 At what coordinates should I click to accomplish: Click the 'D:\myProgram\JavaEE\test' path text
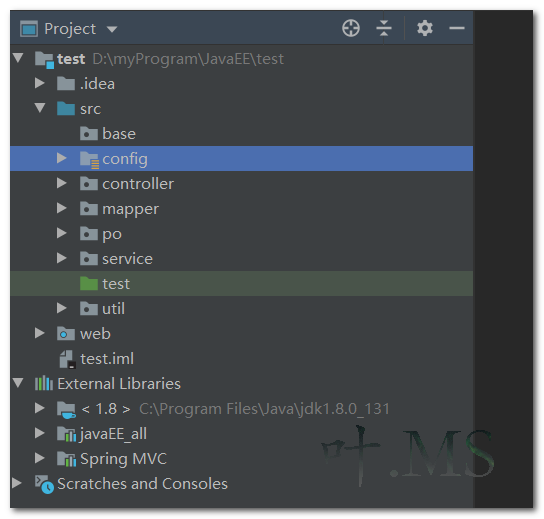[x=188, y=59]
